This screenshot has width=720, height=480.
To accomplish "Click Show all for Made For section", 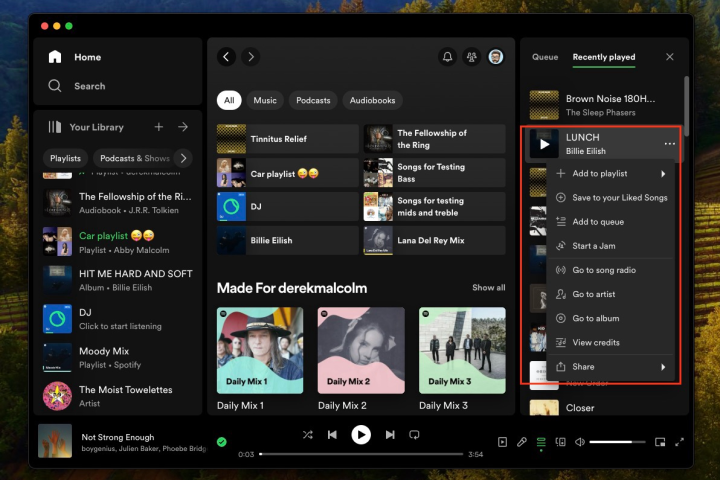I will (489, 288).
